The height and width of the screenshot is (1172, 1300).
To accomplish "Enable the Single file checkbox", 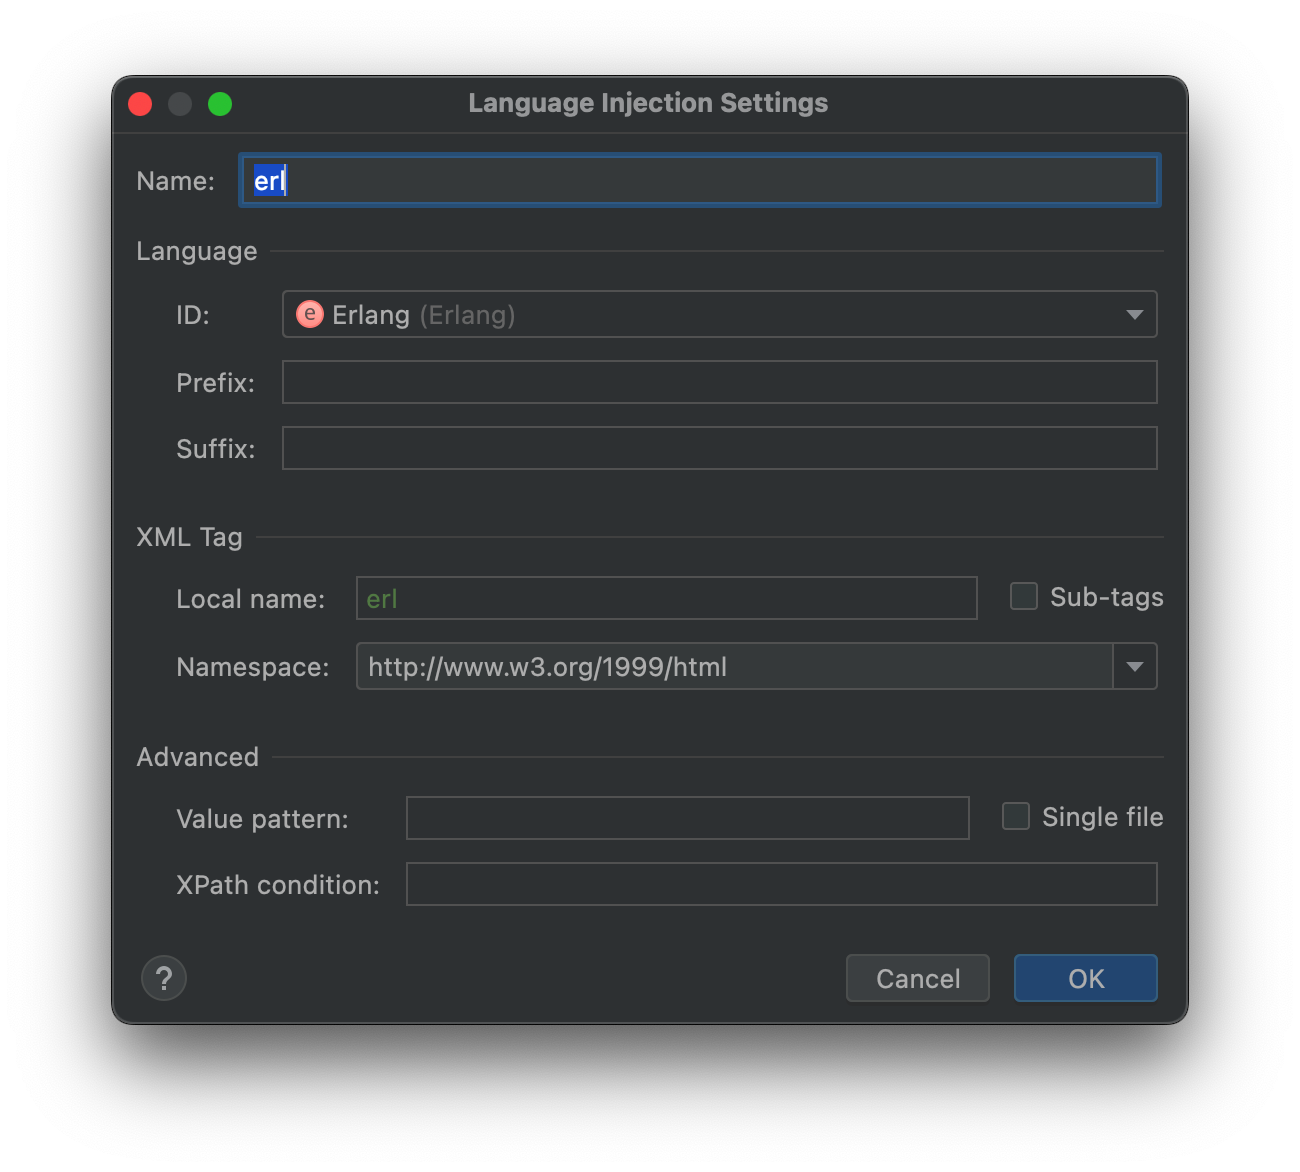I will click(1015, 816).
